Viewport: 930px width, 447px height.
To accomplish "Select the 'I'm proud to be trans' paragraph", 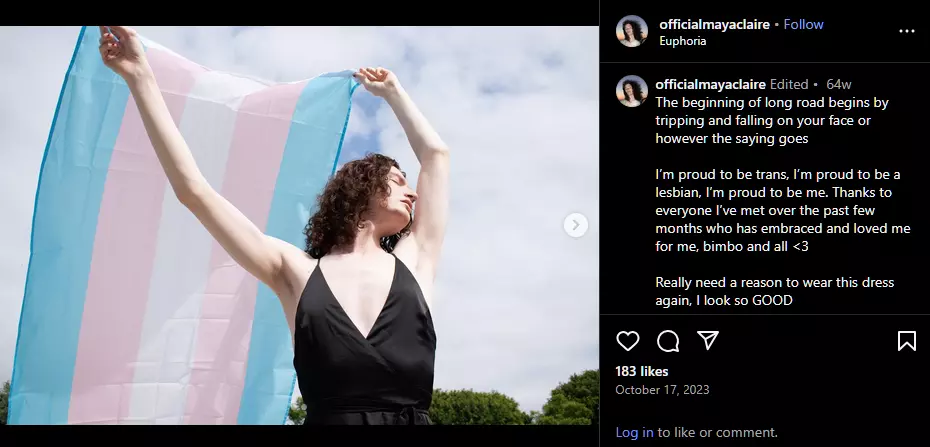I will tap(782, 210).
